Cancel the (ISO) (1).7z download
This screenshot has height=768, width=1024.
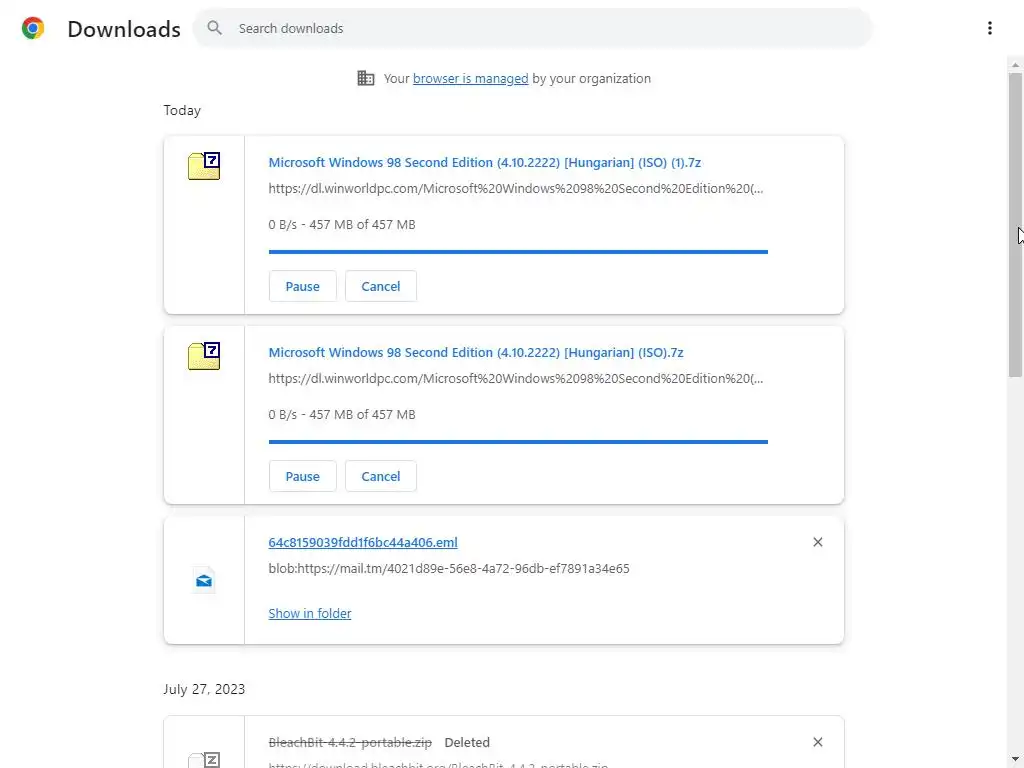(380, 286)
